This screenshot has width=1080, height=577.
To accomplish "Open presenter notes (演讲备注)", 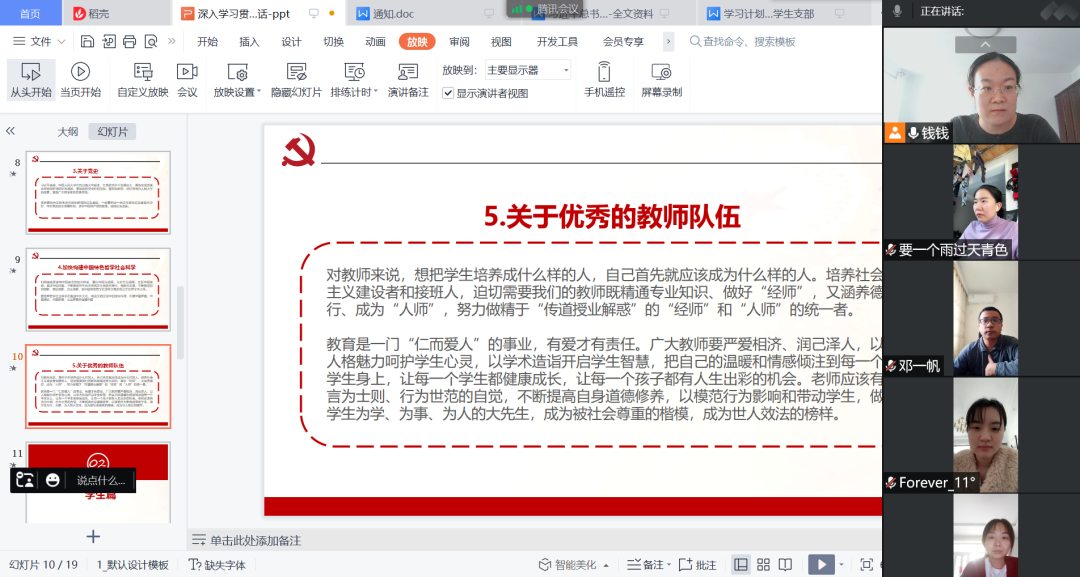I will [407, 80].
